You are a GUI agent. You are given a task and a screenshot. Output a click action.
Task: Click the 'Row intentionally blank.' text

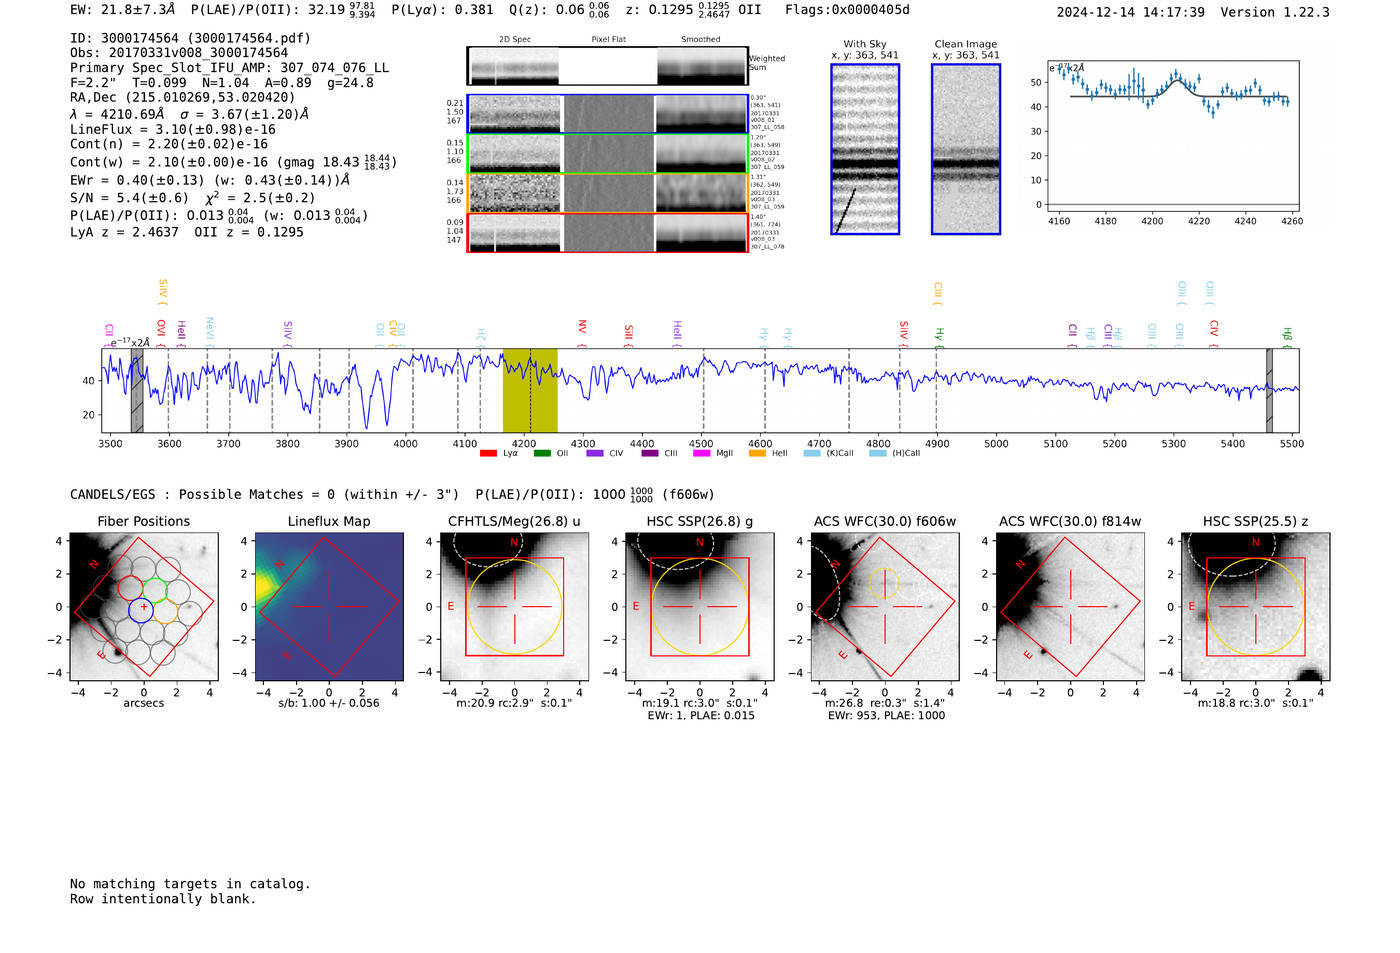tap(163, 899)
